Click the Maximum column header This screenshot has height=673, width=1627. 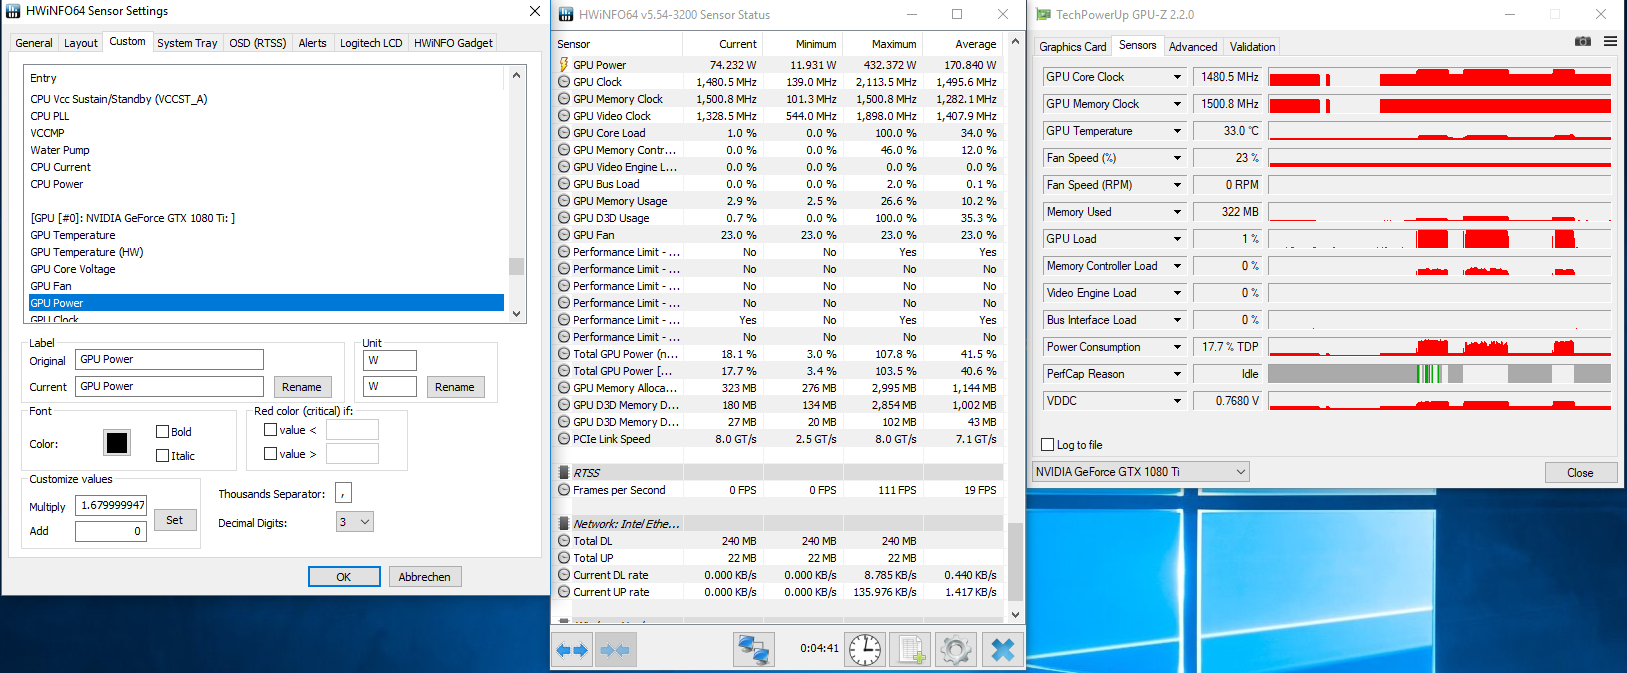click(882, 44)
